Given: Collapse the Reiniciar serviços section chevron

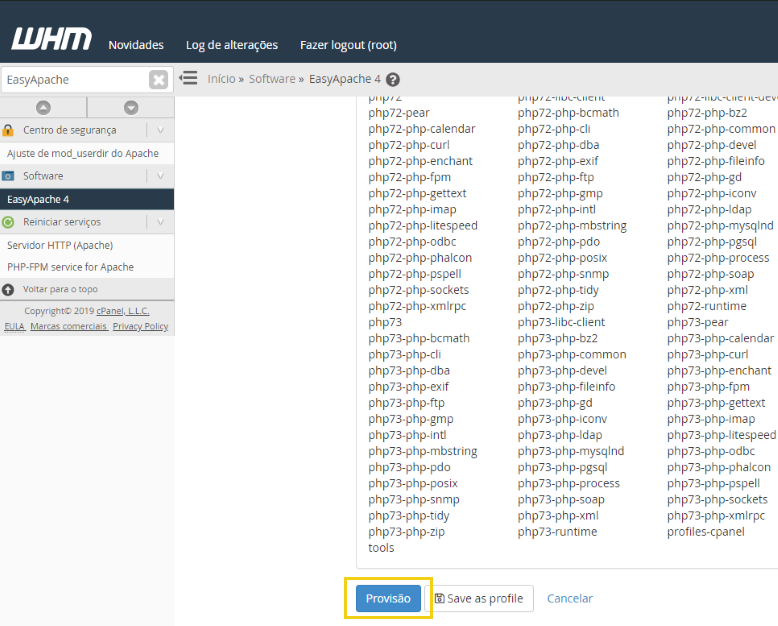Looking at the screenshot, I should 160,222.
